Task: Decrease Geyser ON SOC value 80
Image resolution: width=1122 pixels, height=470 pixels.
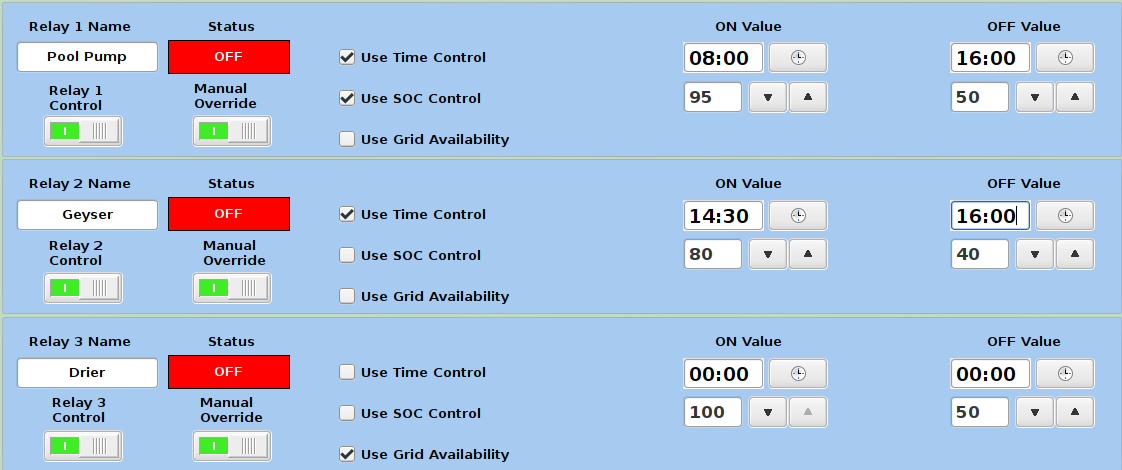Action: (x=768, y=255)
